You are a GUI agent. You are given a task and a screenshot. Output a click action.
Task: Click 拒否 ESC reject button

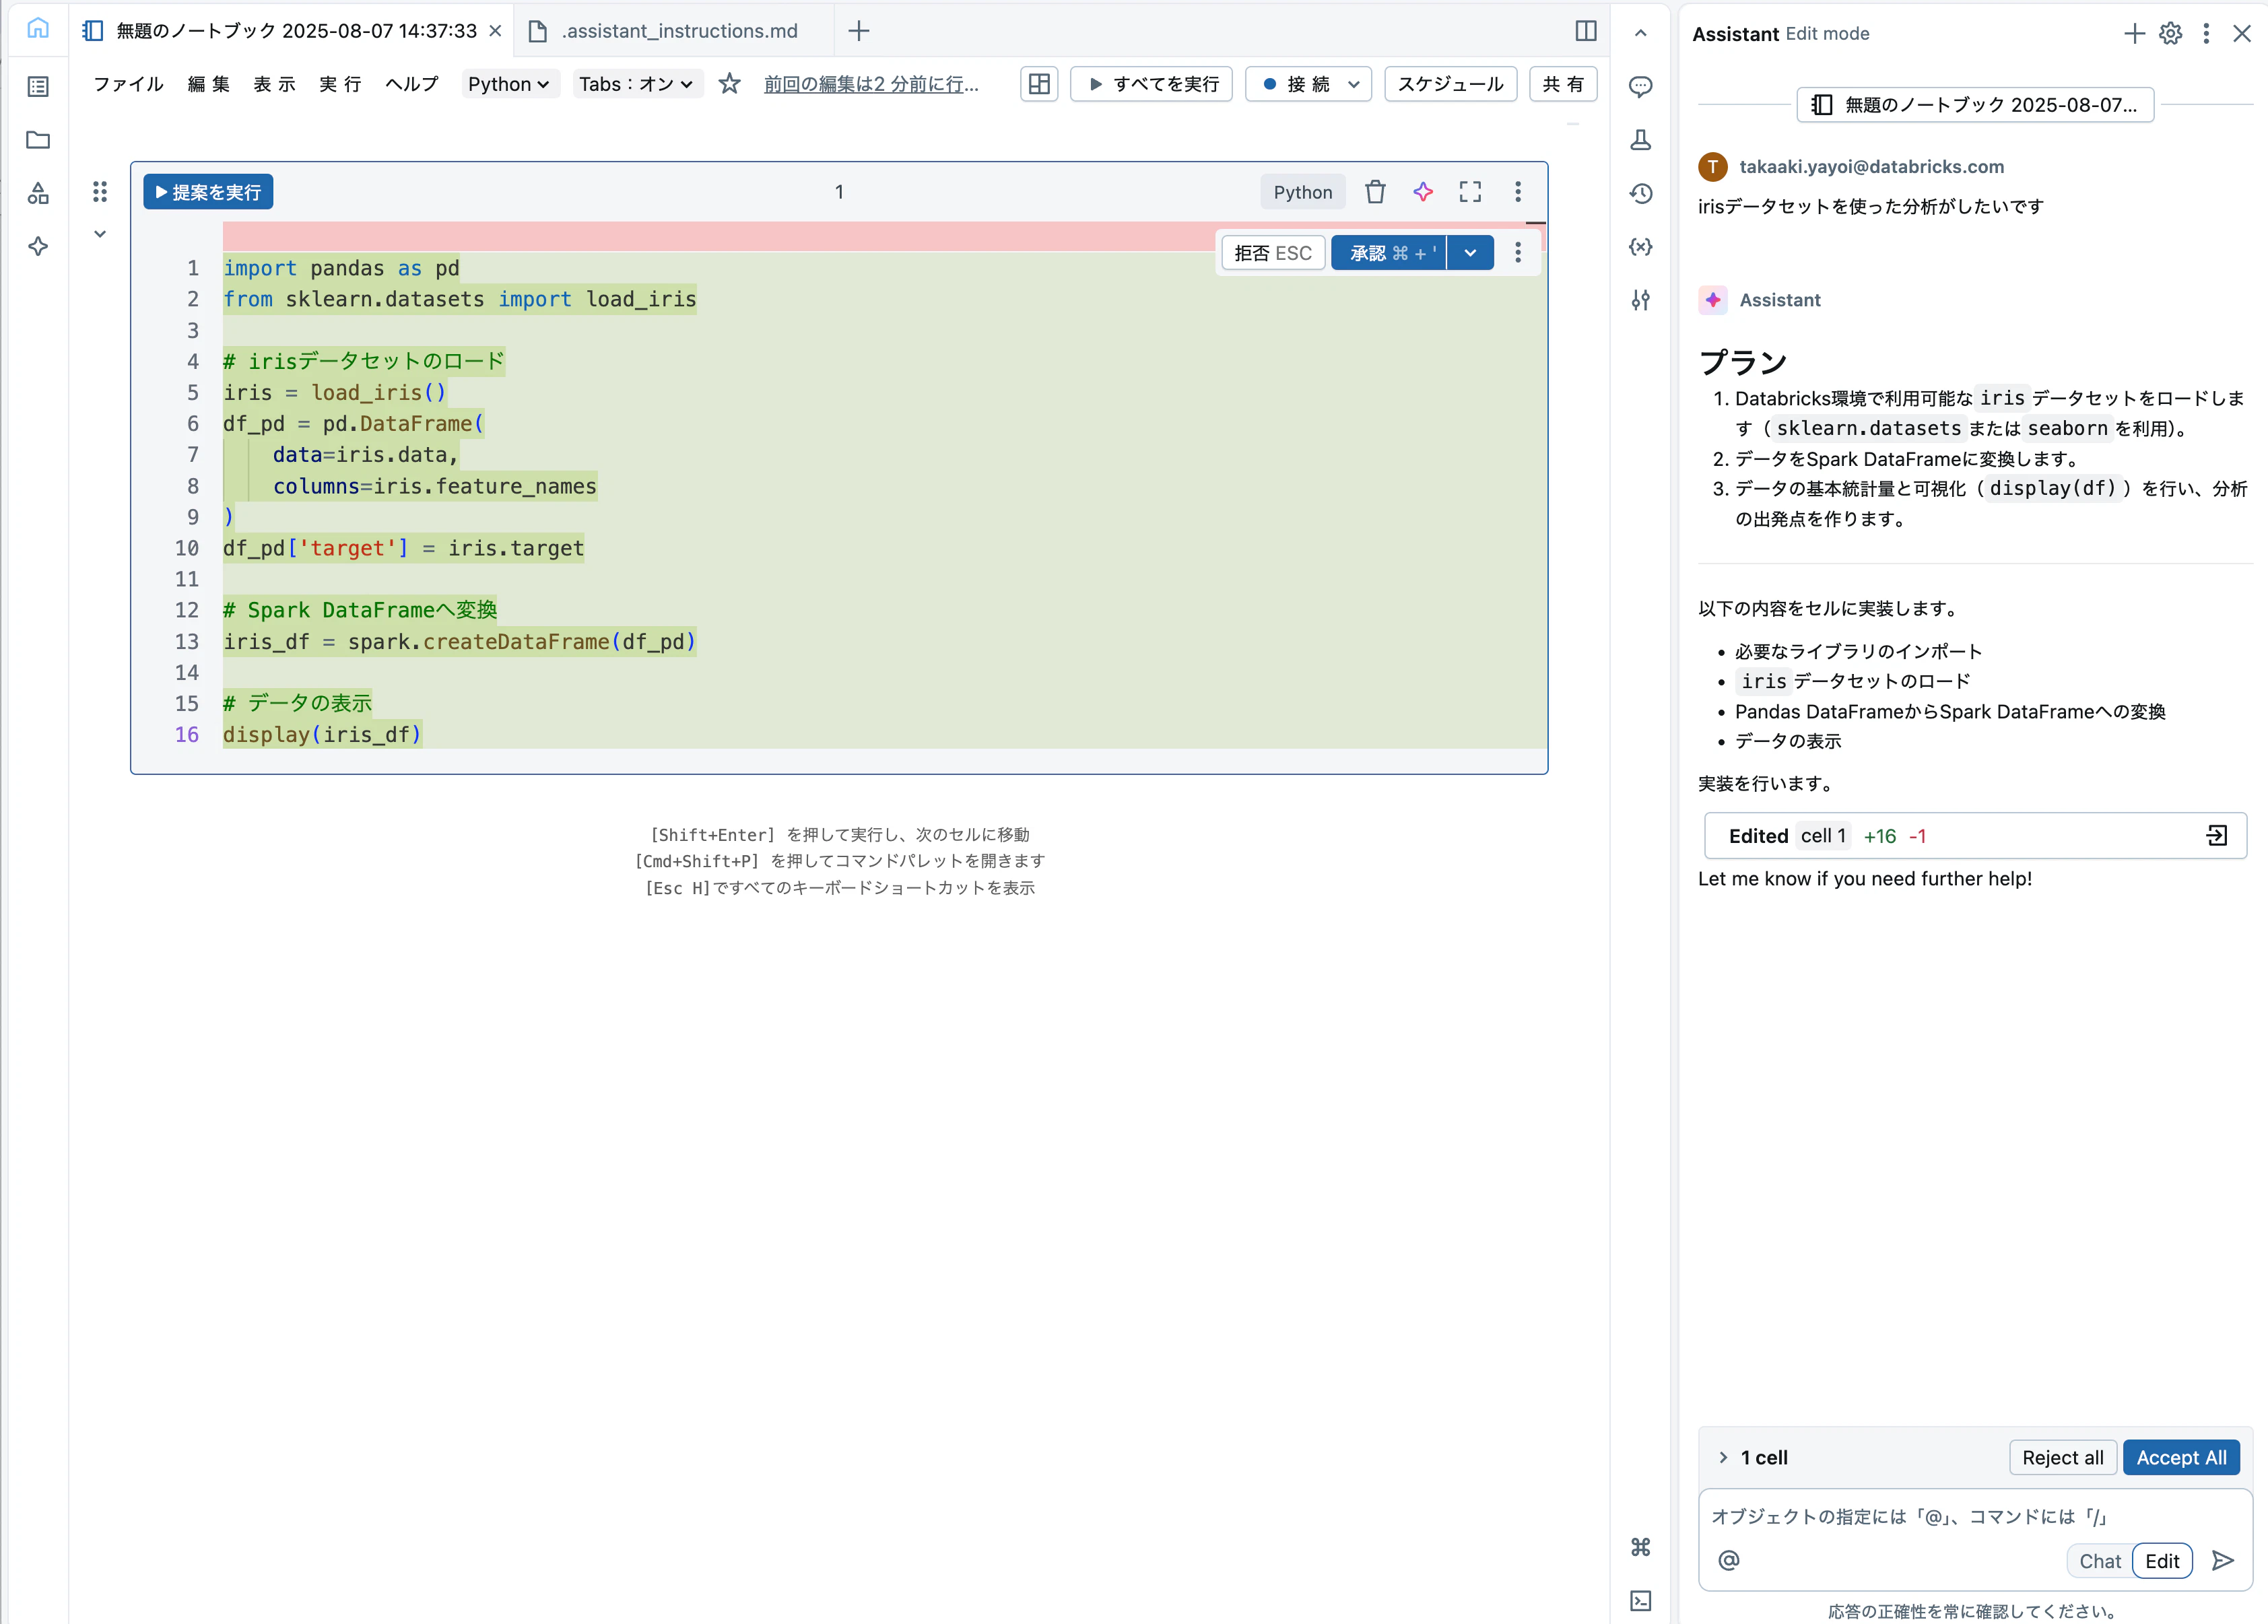tap(1272, 253)
